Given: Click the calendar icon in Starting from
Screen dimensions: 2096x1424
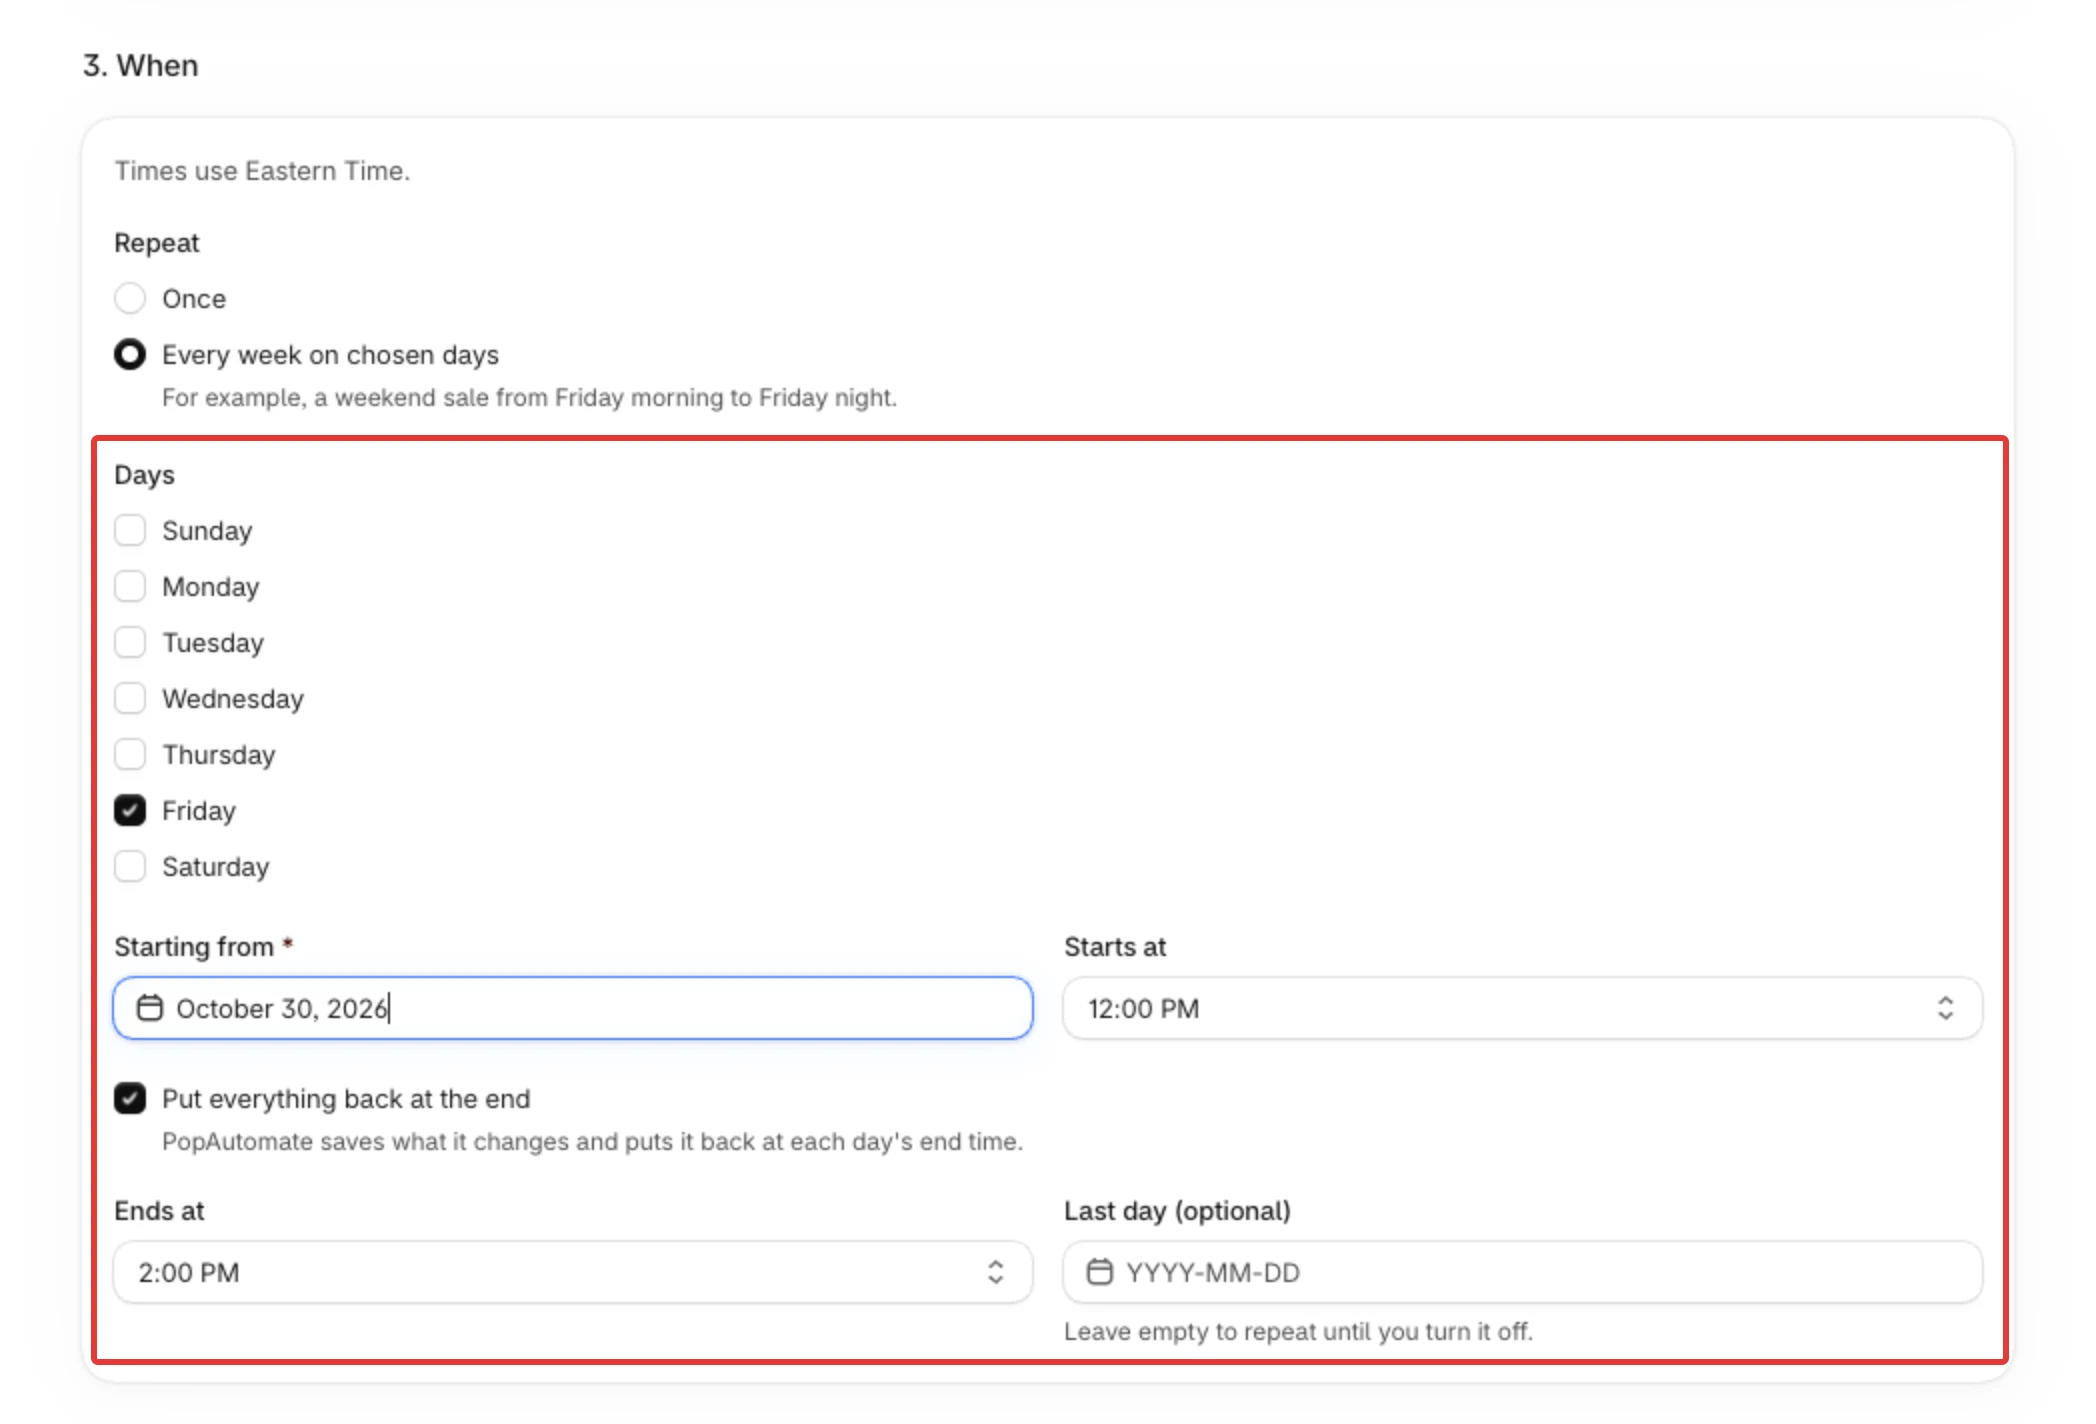Looking at the screenshot, I should (150, 1008).
